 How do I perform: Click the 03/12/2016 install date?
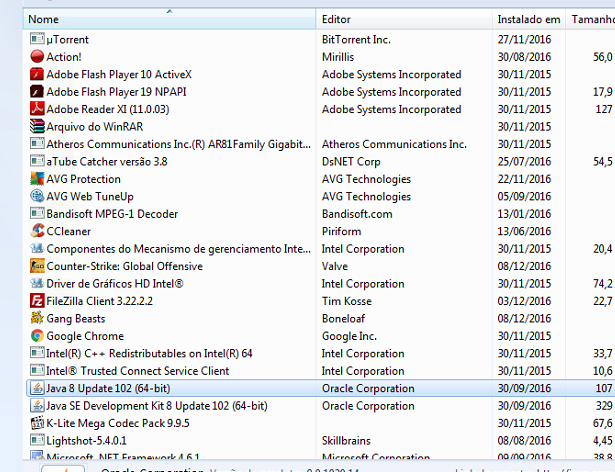(524, 301)
